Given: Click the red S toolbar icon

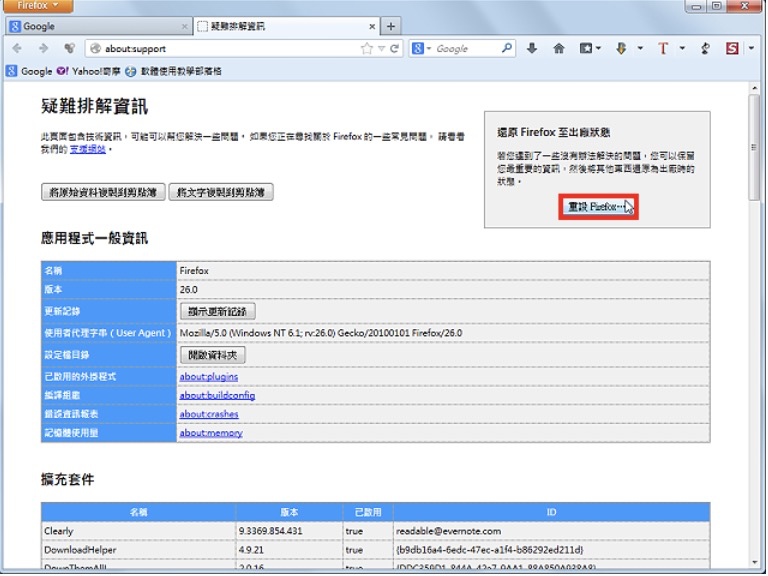Looking at the screenshot, I should tap(732, 48).
